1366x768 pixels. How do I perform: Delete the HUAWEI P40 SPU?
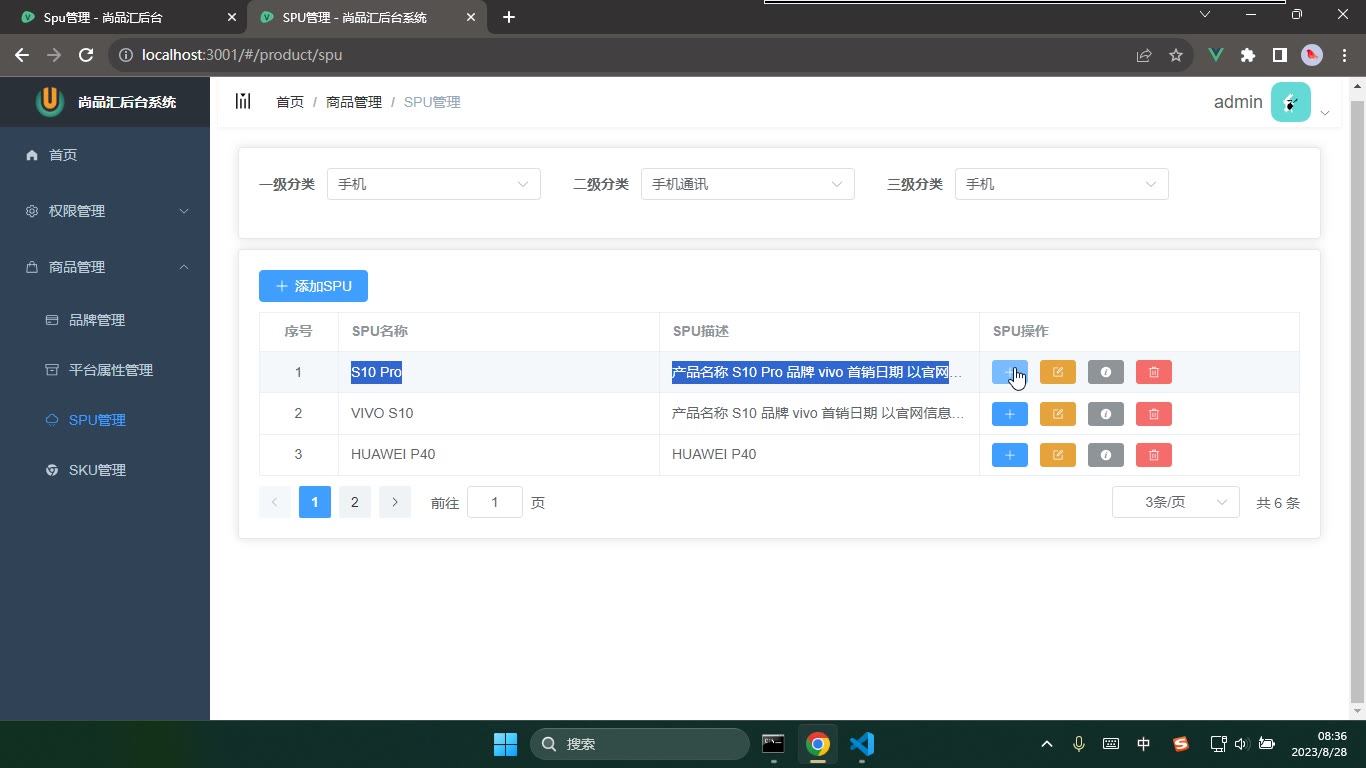(1153, 455)
